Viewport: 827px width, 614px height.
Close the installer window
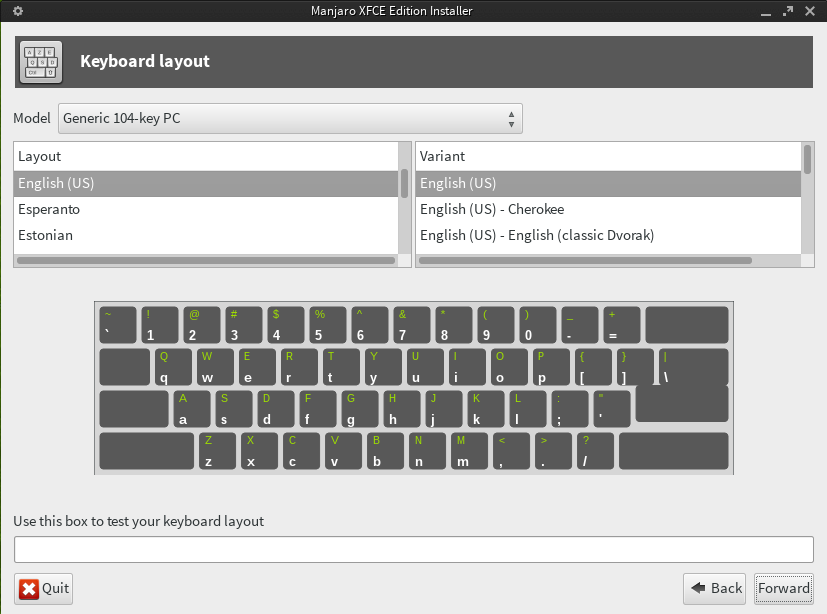(x=810, y=11)
